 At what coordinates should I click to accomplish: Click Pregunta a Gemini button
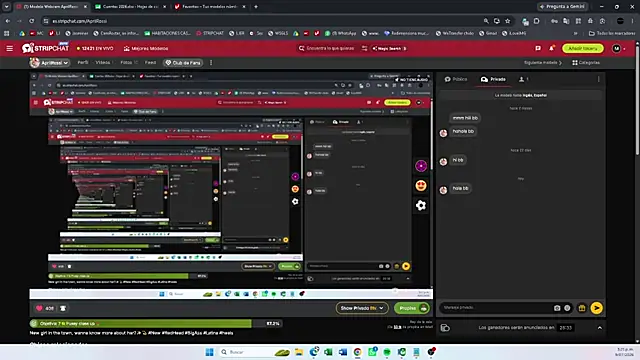[x=563, y=7]
